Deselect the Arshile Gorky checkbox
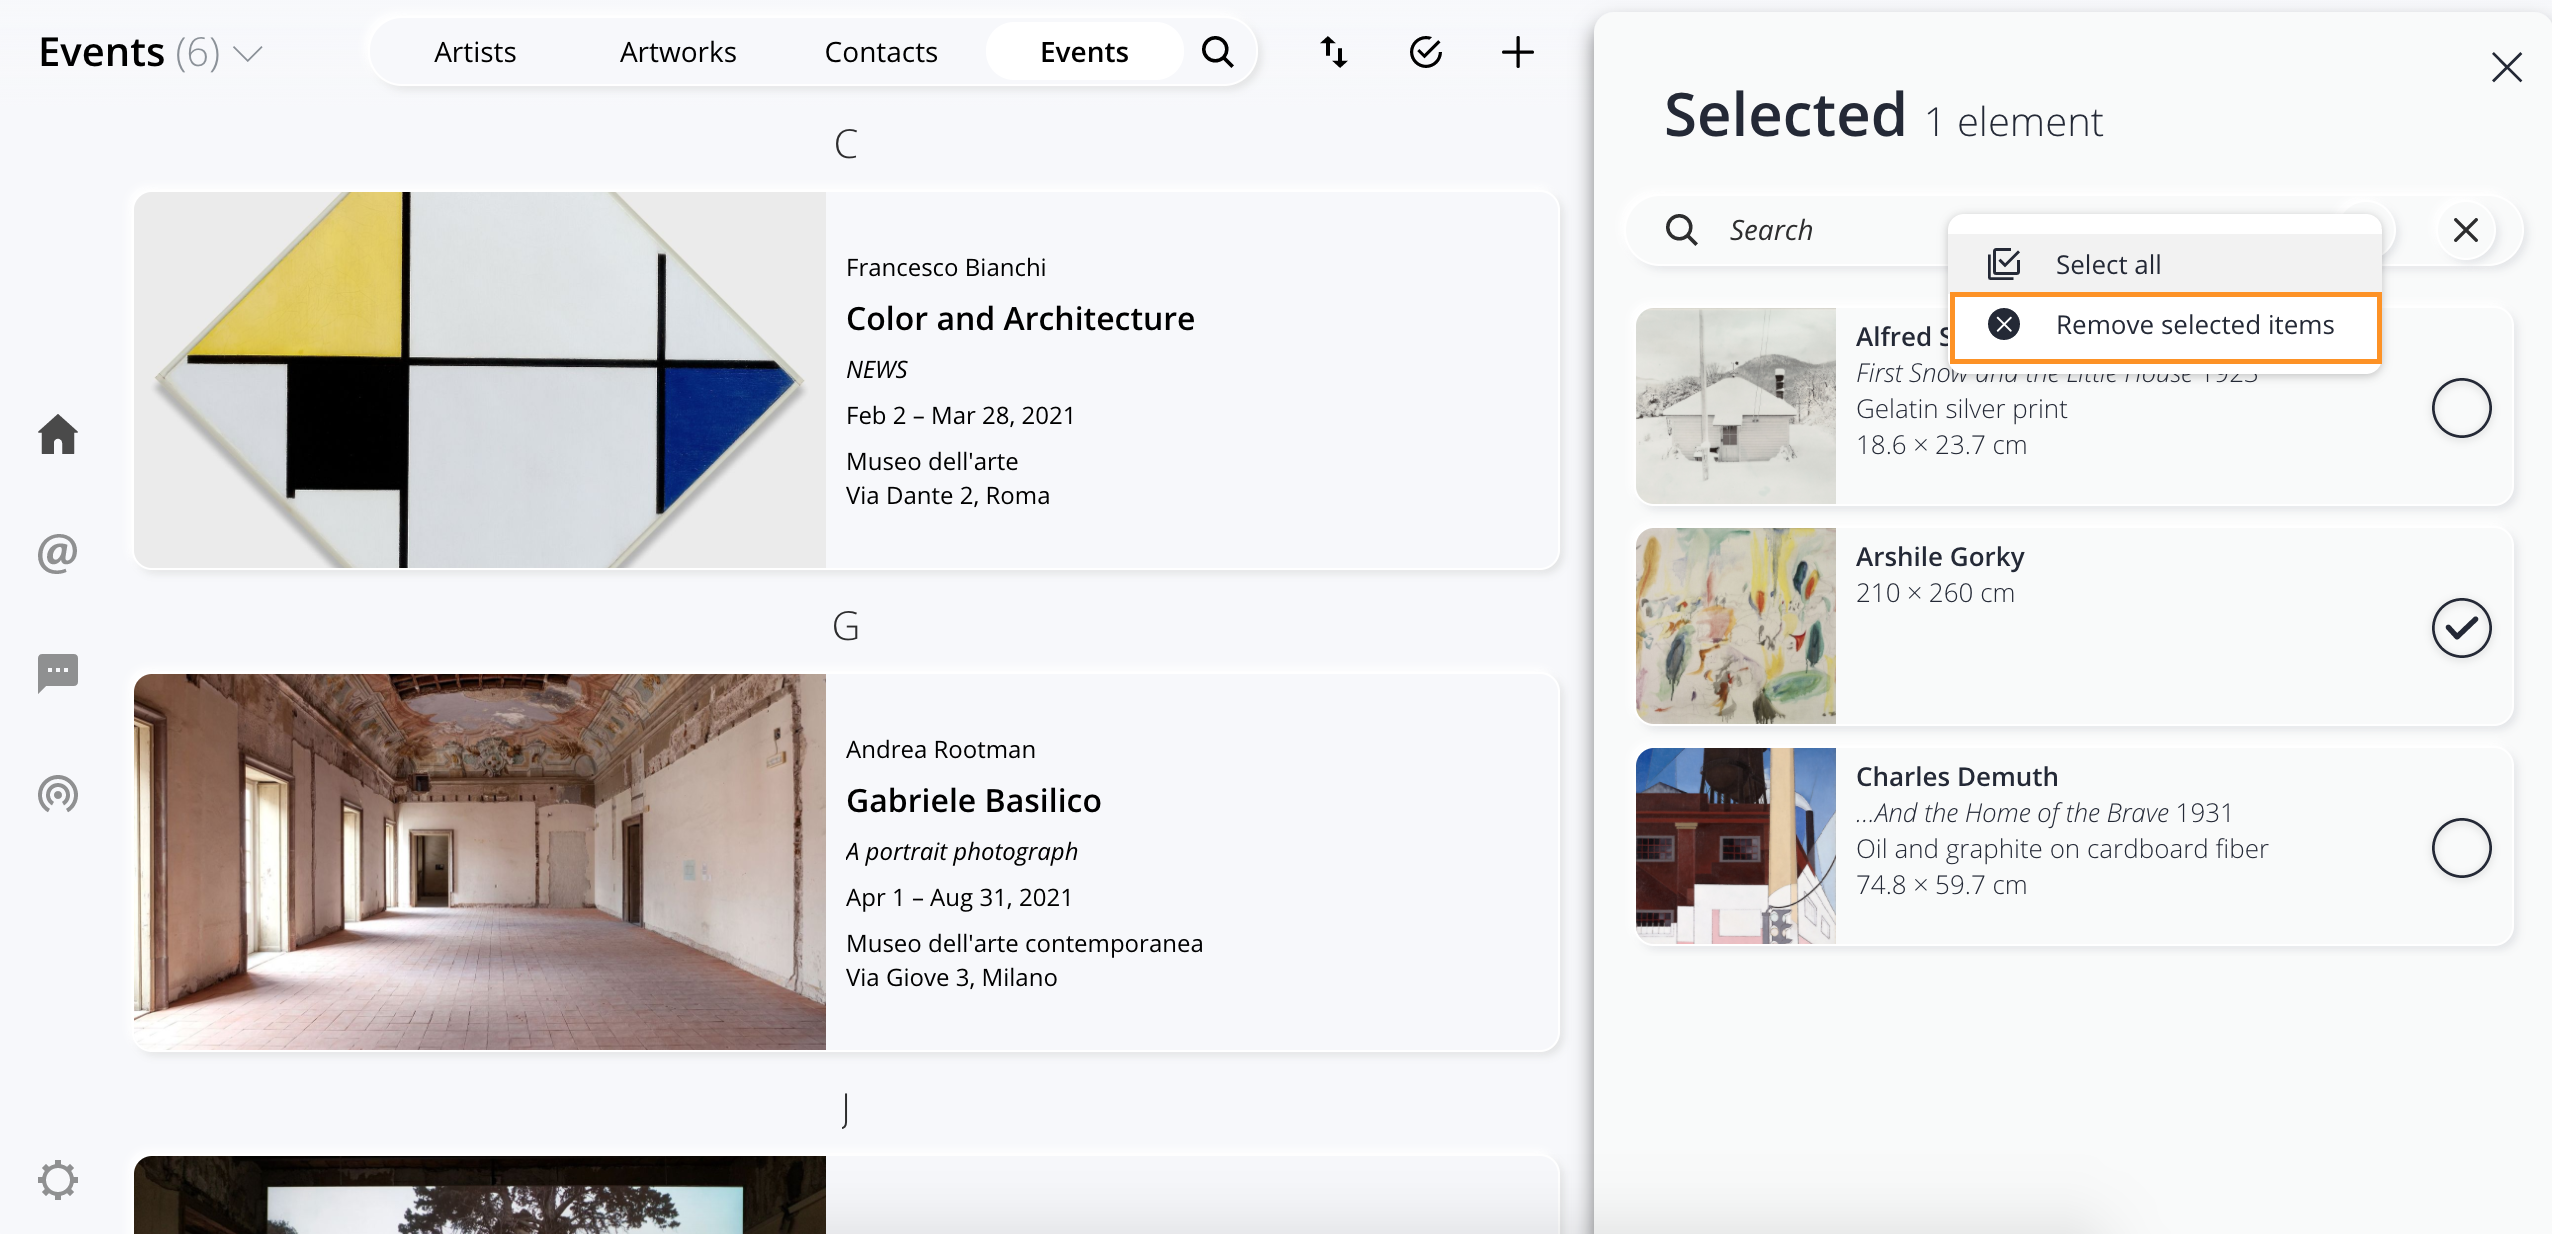The image size is (2552, 1234). pos(2461,628)
